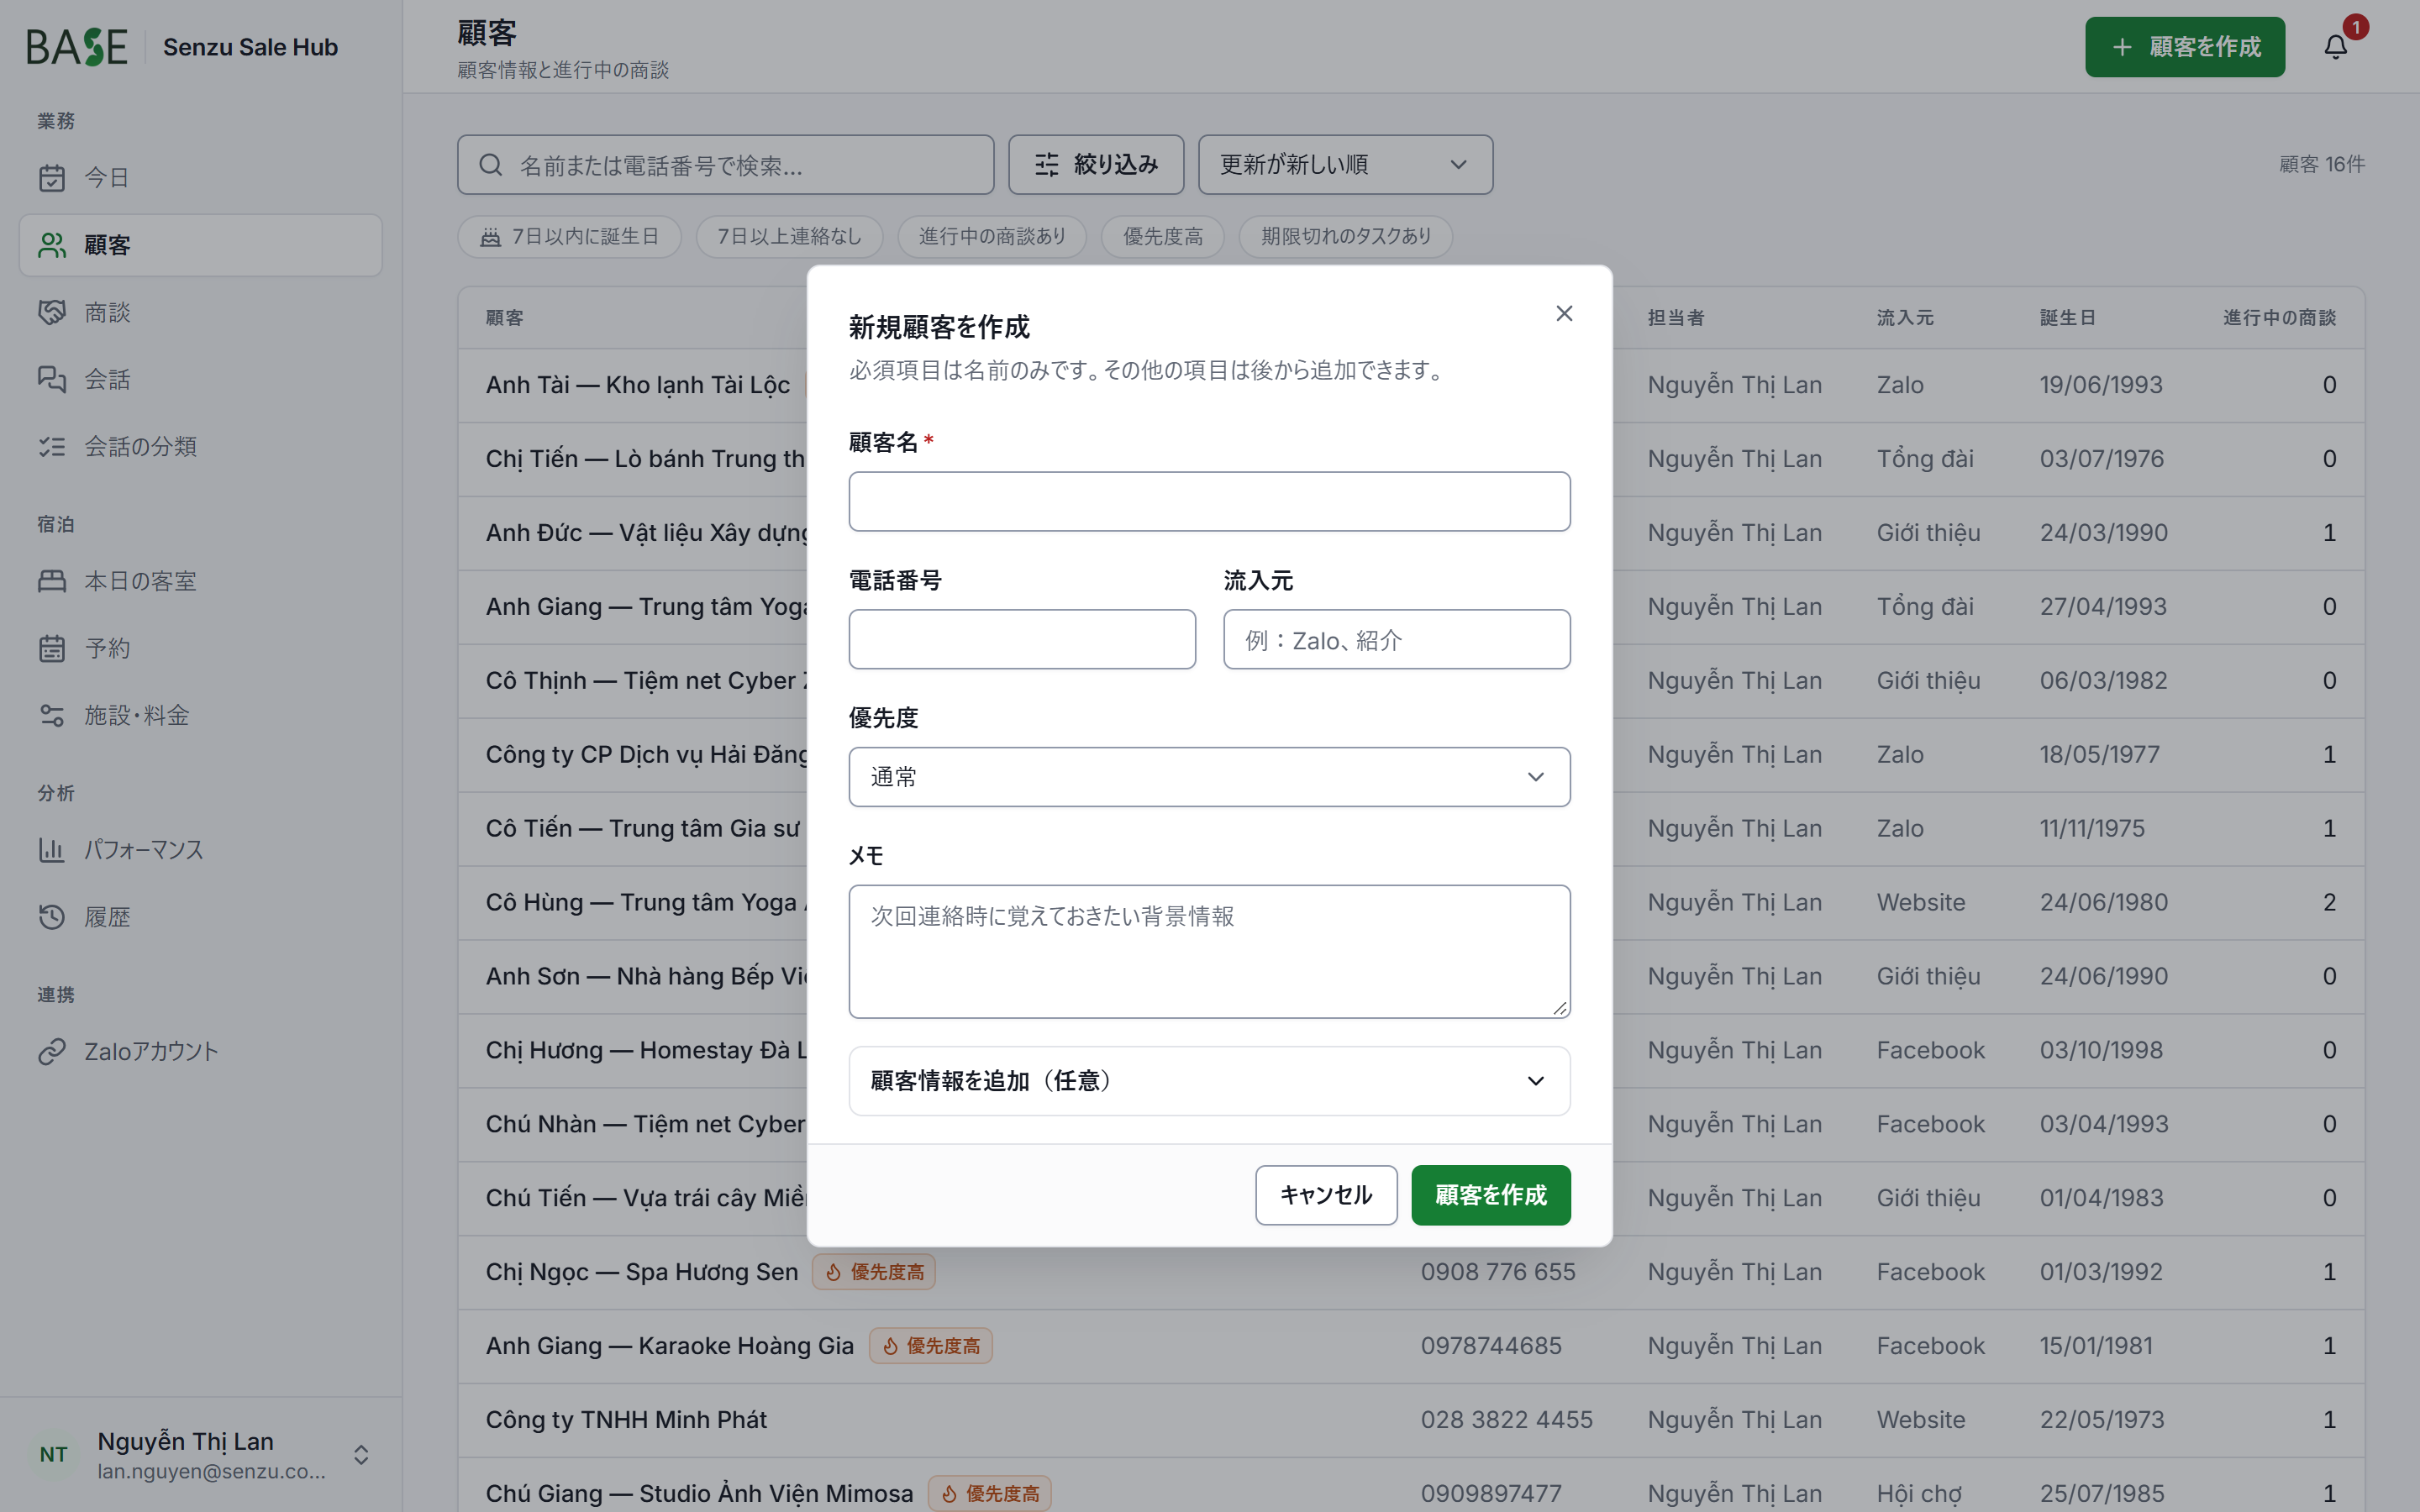Expand the 顧客情報を追加（任意） section

pyautogui.click(x=1209, y=1081)
